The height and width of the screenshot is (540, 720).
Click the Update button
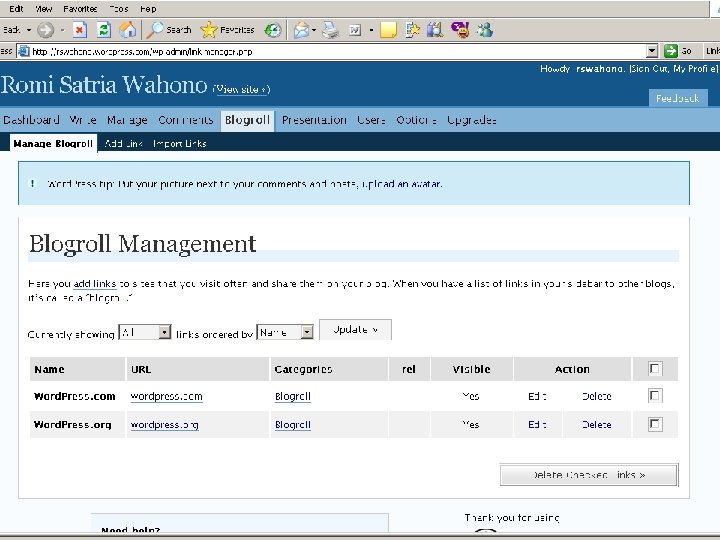point(355,330)
